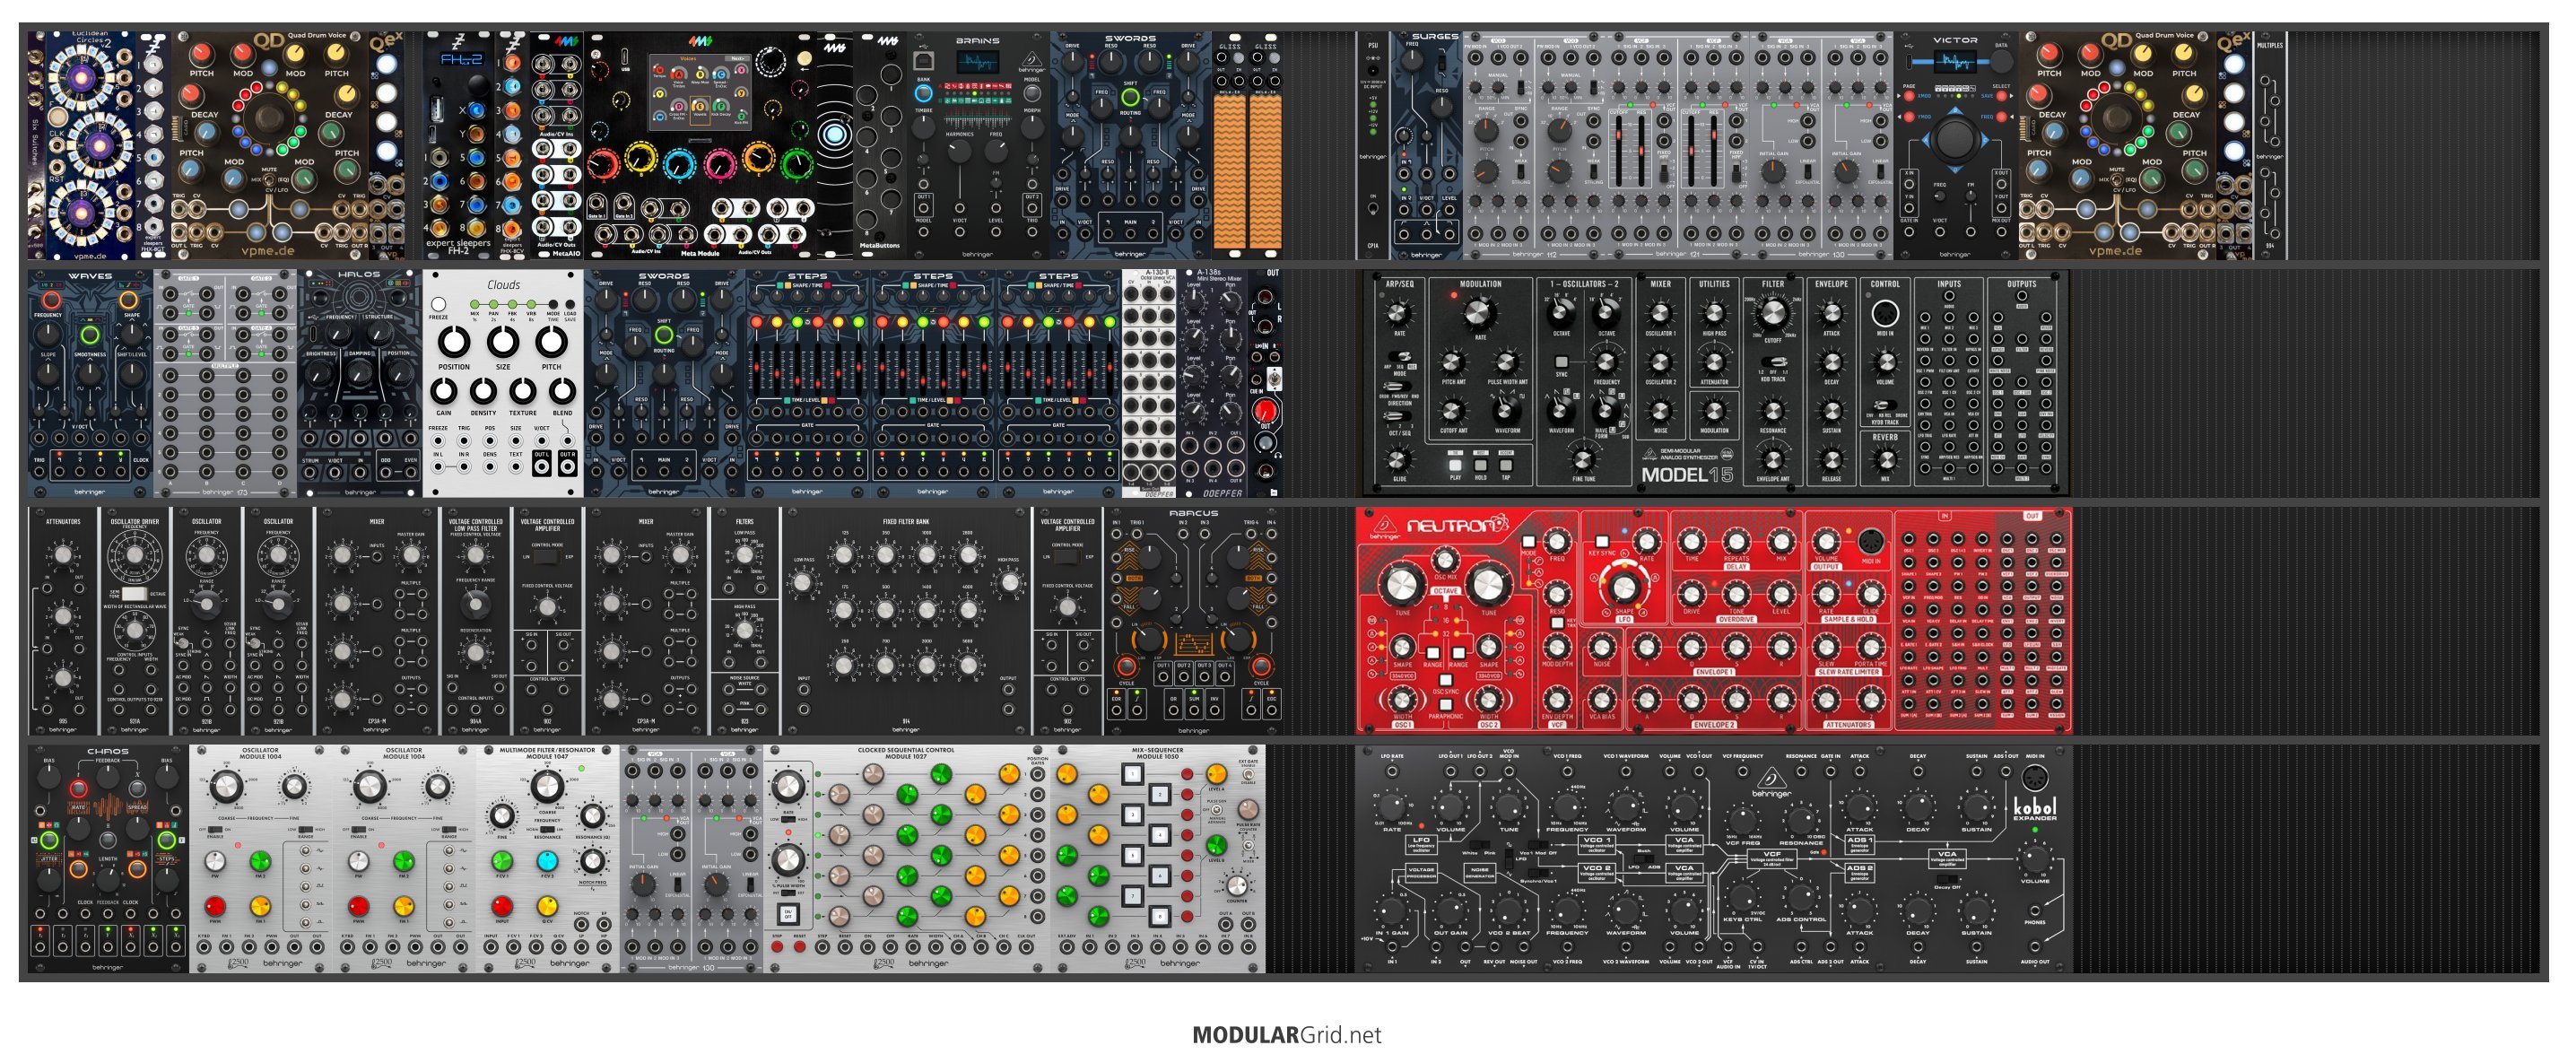The width and height of the screenshot is (2576, 1054).
Task: Click the OSC MIX knob on Neutron
Action: (1444, 559)
